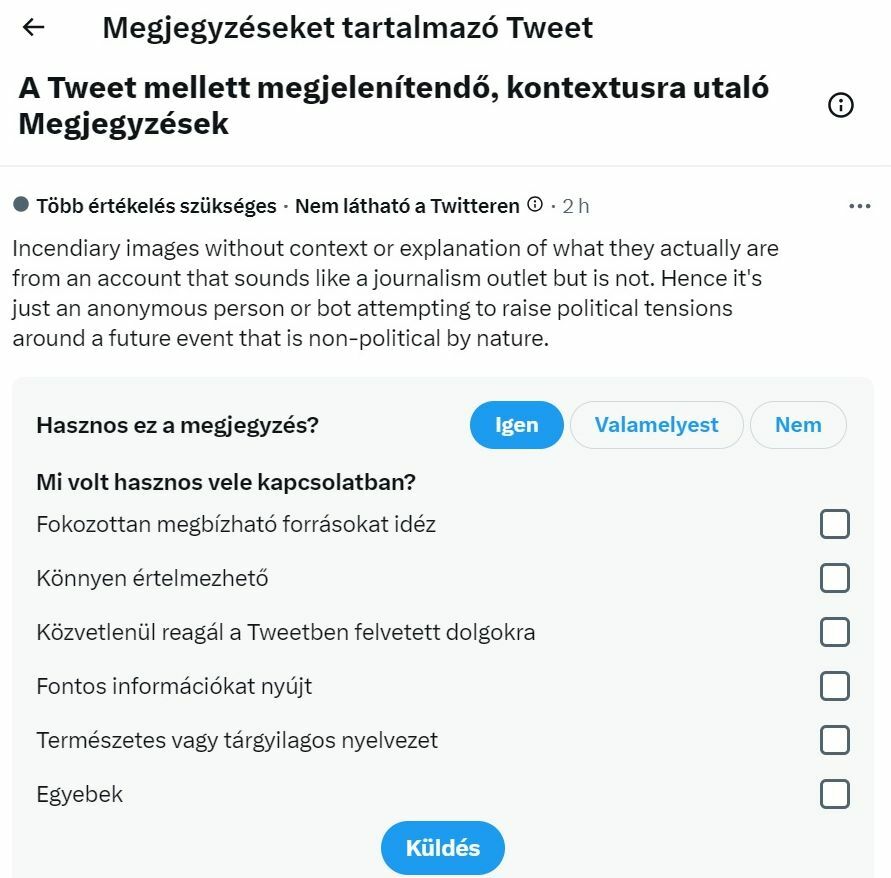This screenshot has height=878, width=891.
Task: Check "Fokozottan megbízható forrásokat idéz" box
Action: pos(835,524)
